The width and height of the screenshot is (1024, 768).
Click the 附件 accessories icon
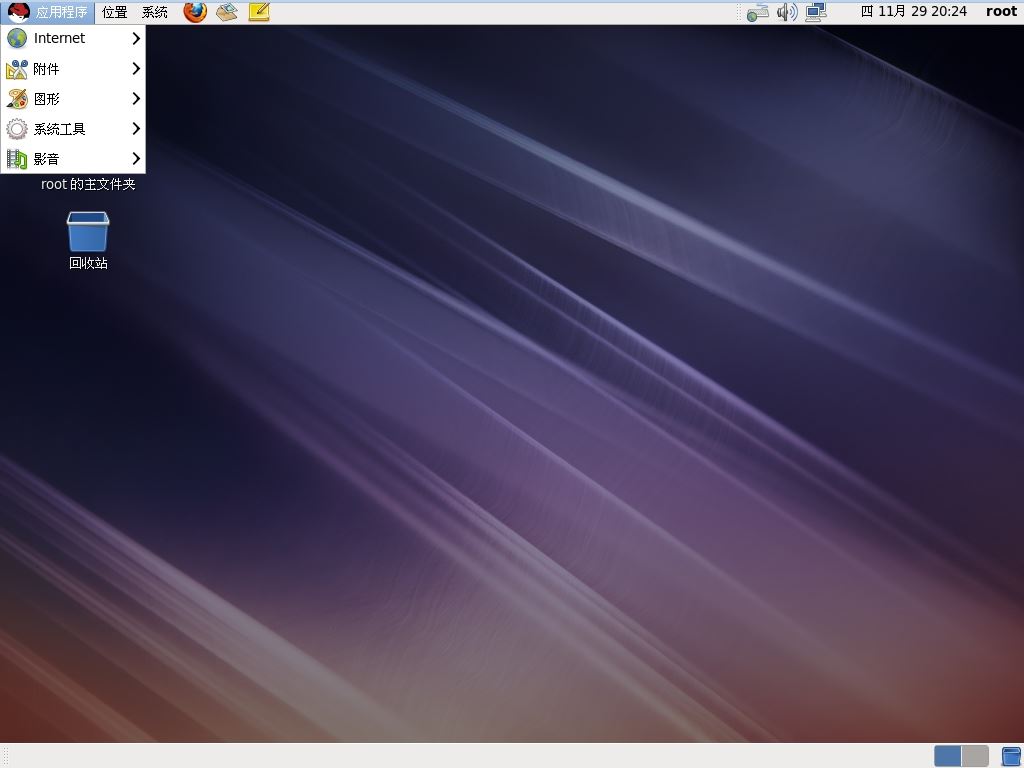coord(17,69)
